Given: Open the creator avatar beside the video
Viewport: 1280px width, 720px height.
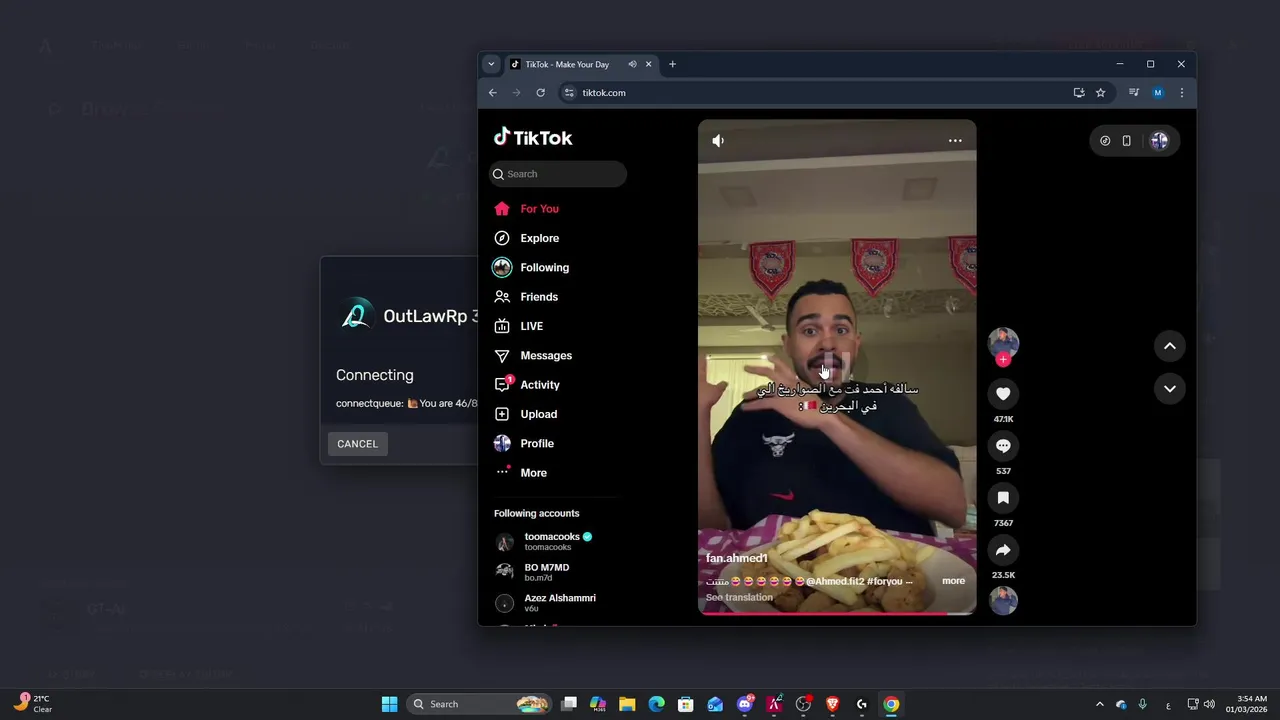Looking at the screenshot, I should coord(1003,342).
